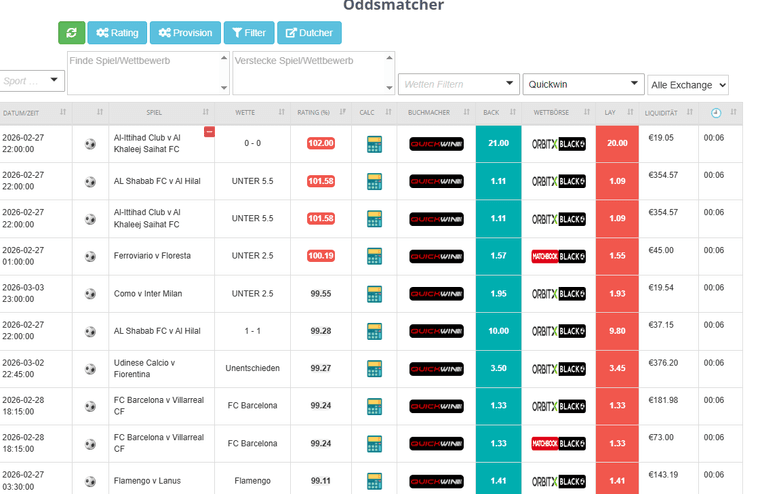Click the clock icon in the table header

[x=716, y=113]
